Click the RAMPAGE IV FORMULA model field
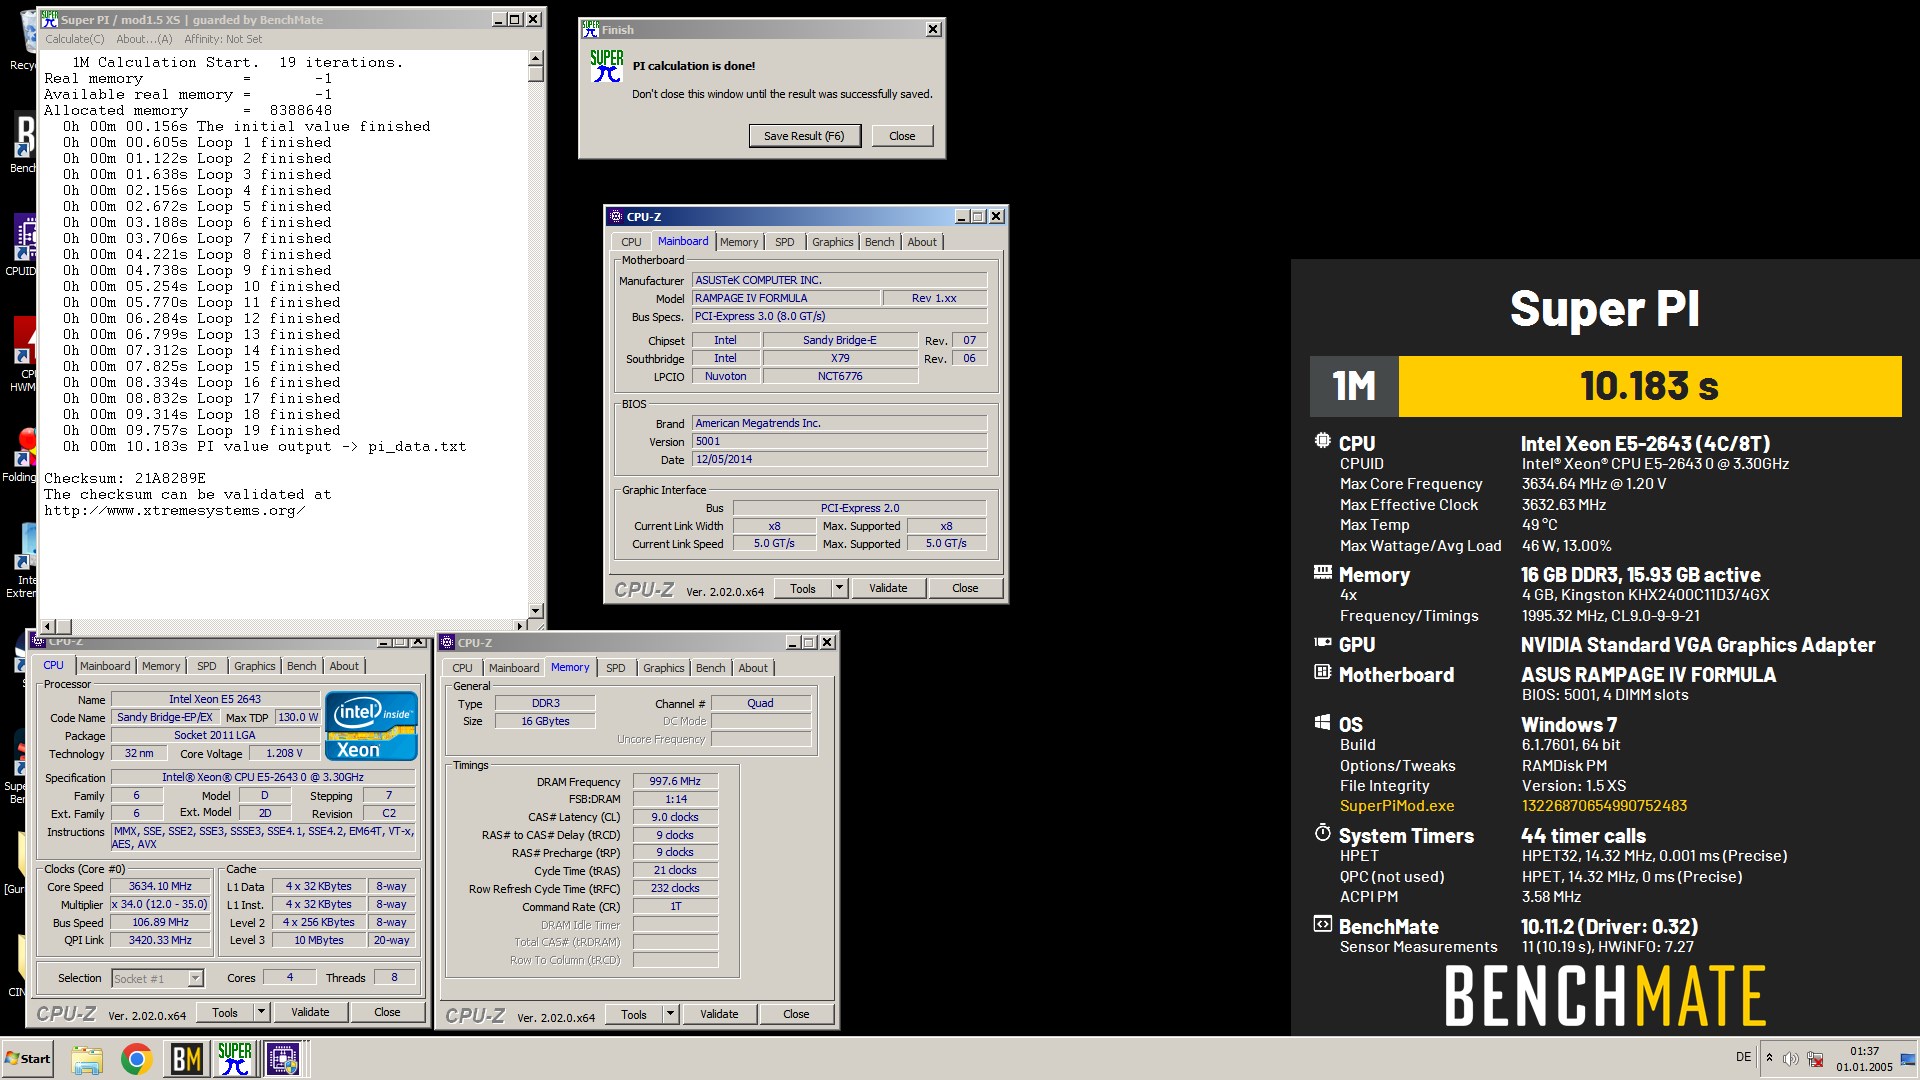 (786, 298)
